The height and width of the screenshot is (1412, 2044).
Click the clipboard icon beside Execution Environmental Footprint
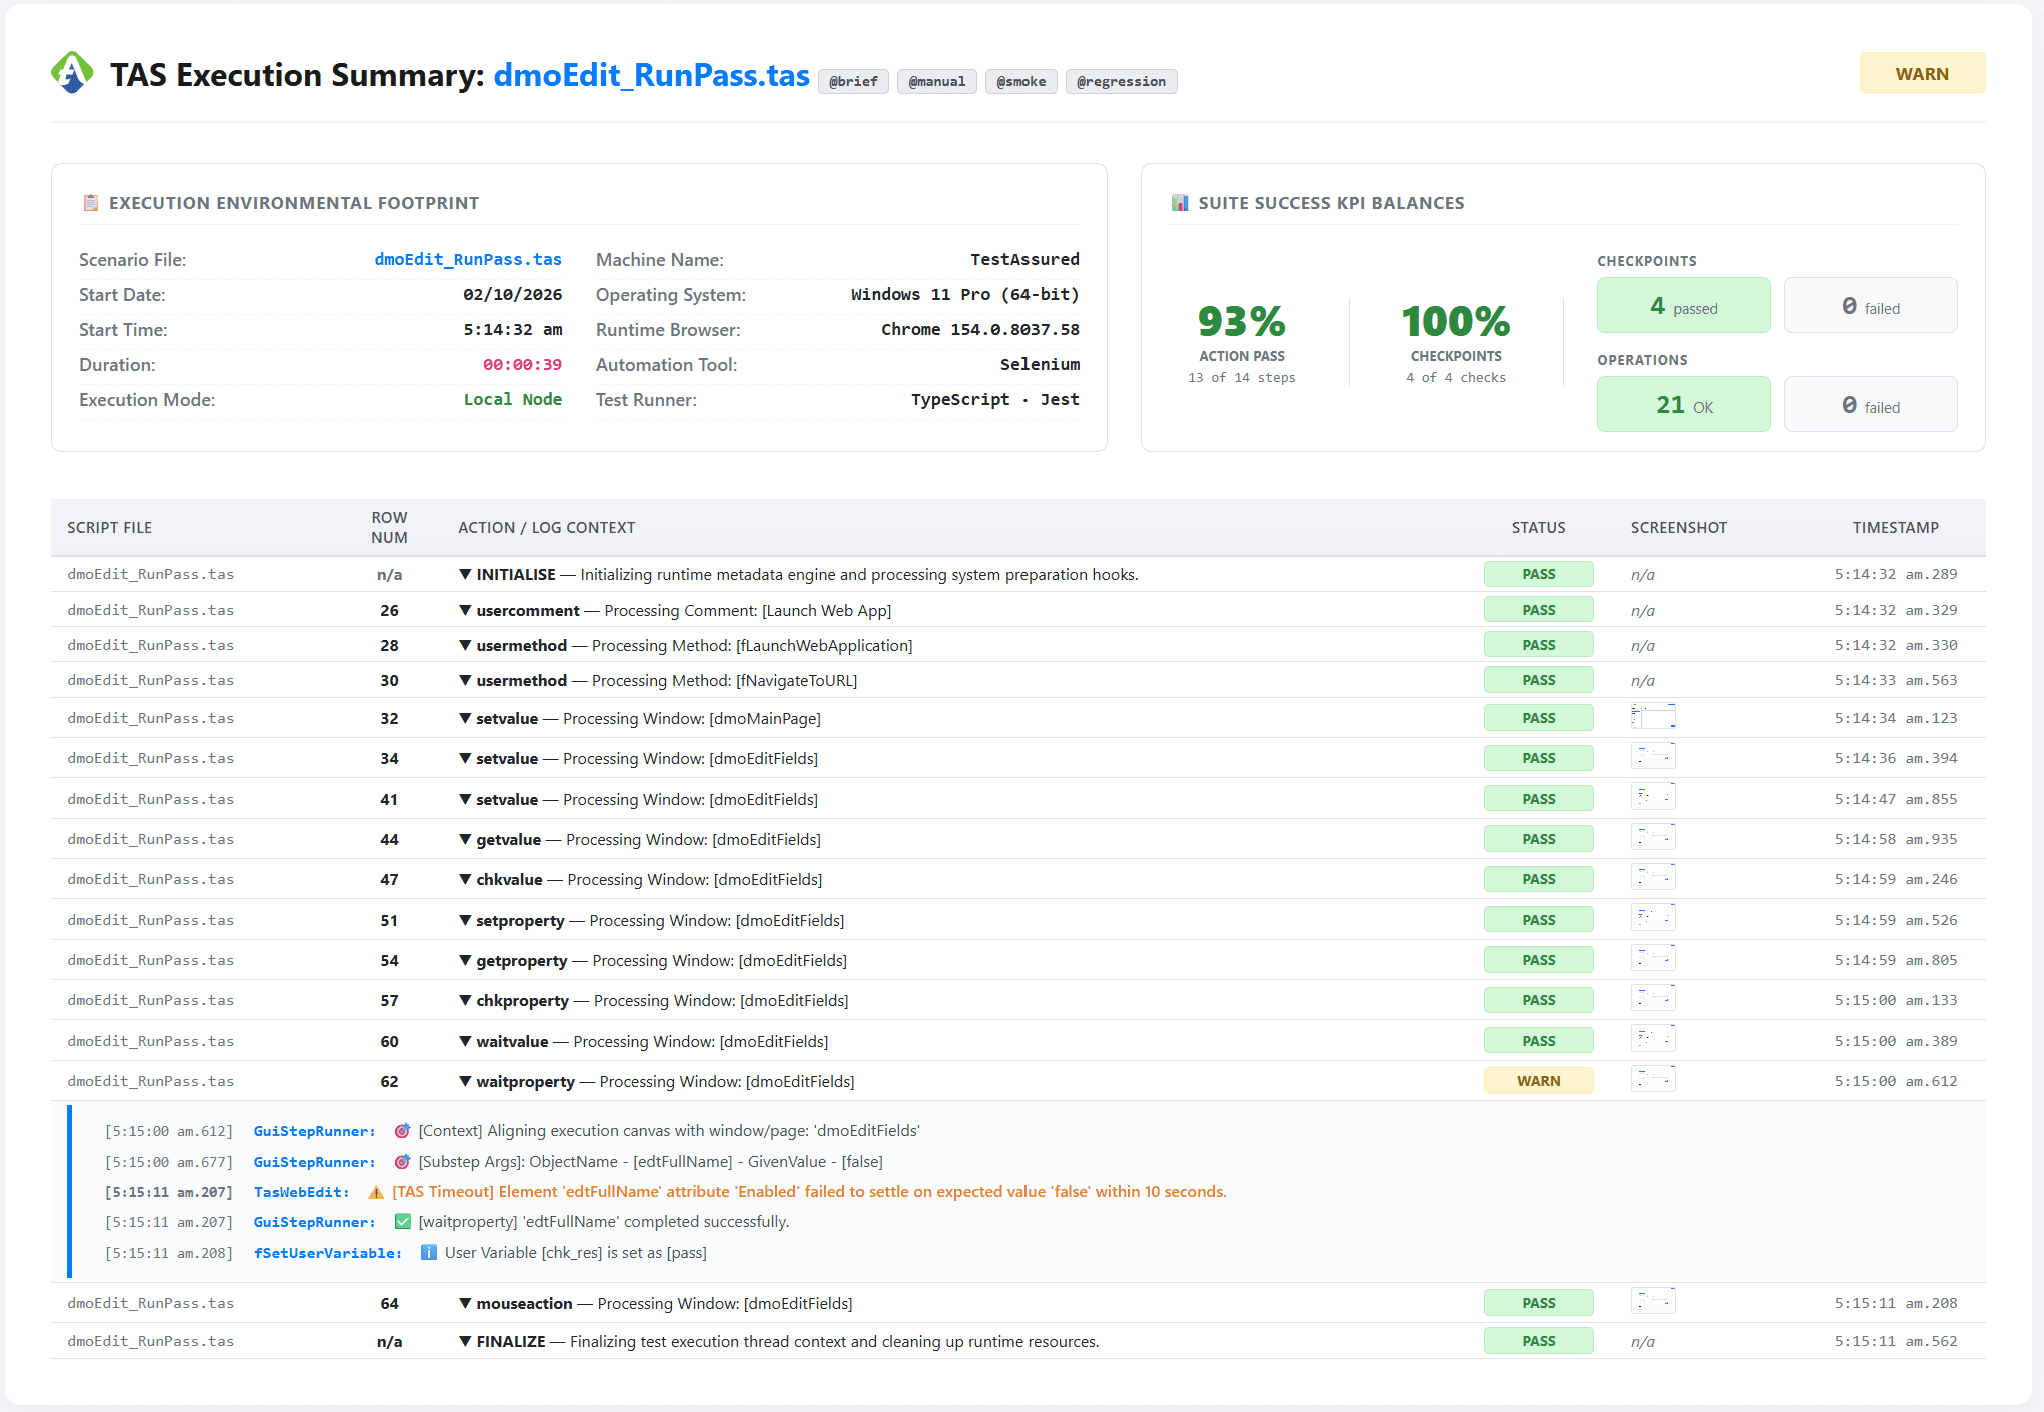coord(90,203)
